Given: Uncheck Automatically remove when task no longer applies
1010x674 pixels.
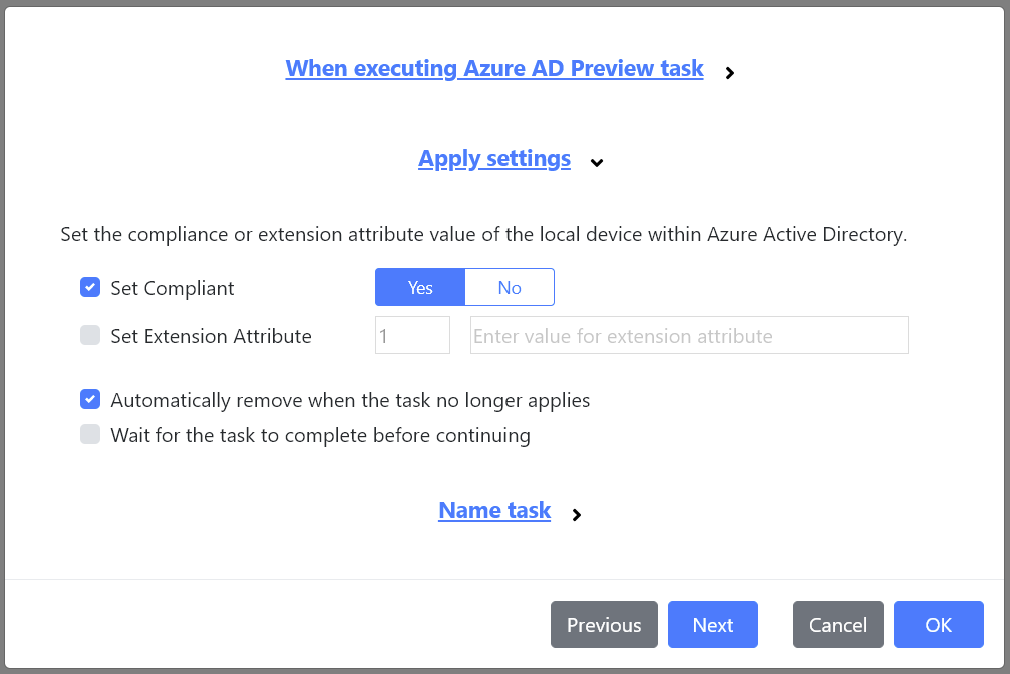Looking at the screenshot, I should click(x=90, y=400).
